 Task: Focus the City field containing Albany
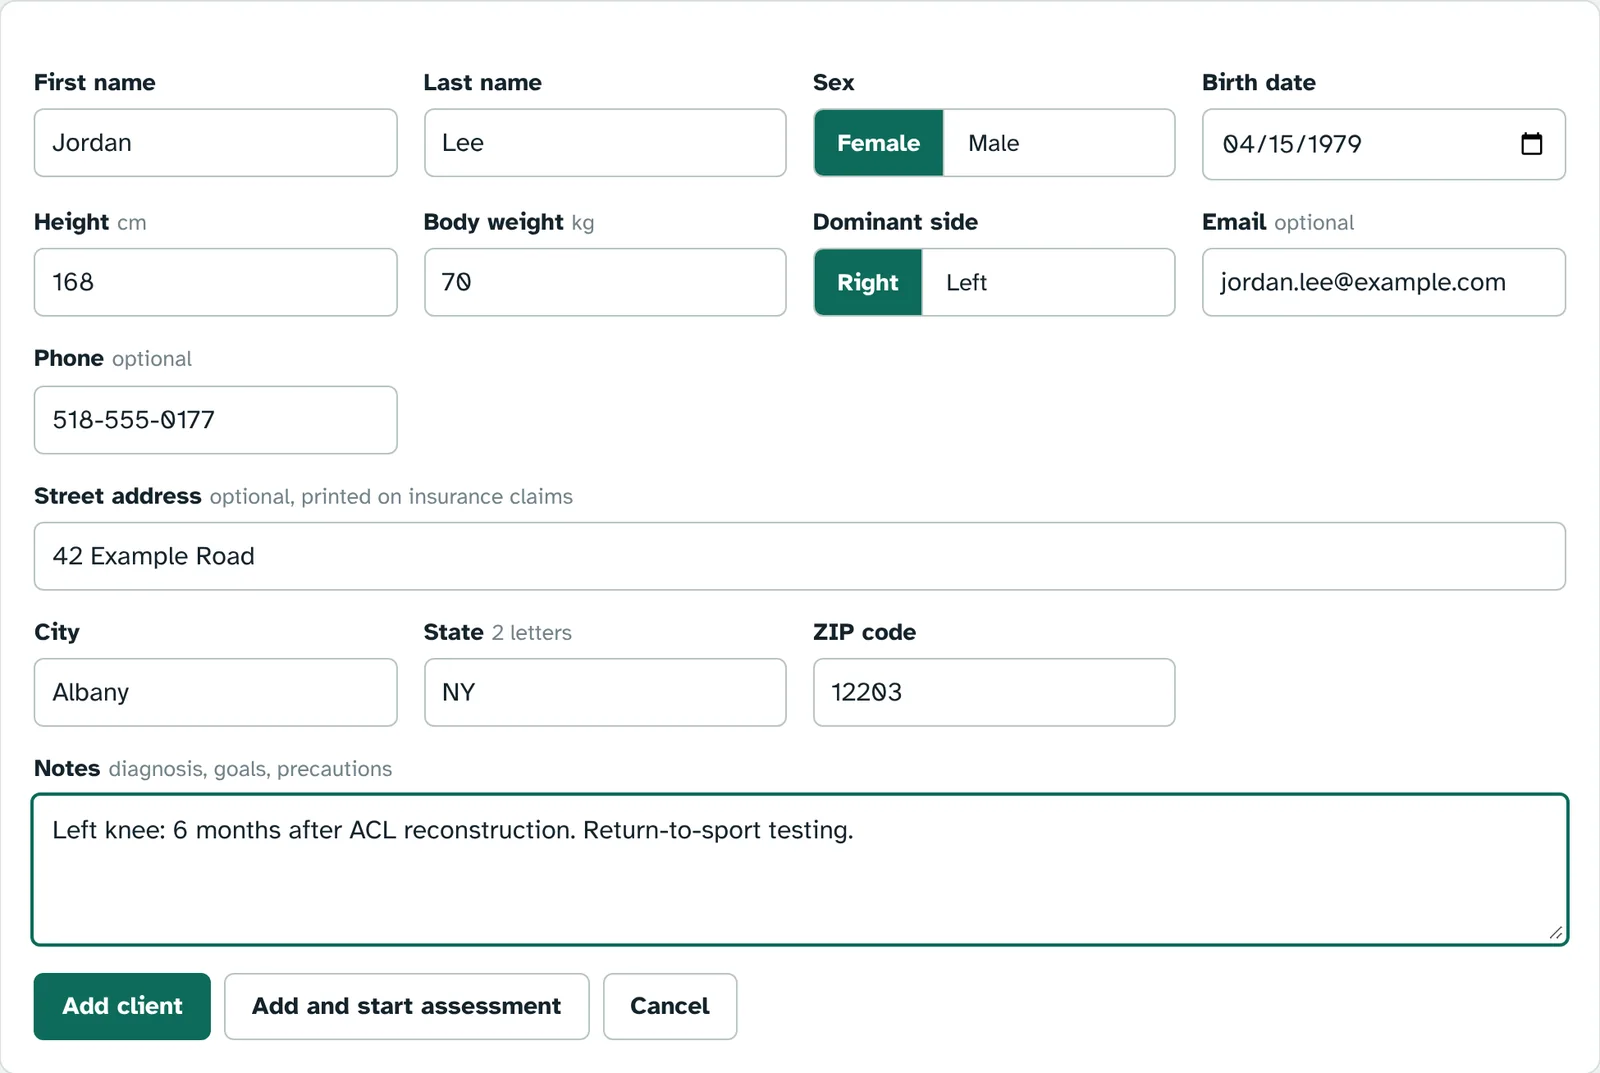(216, 692)
